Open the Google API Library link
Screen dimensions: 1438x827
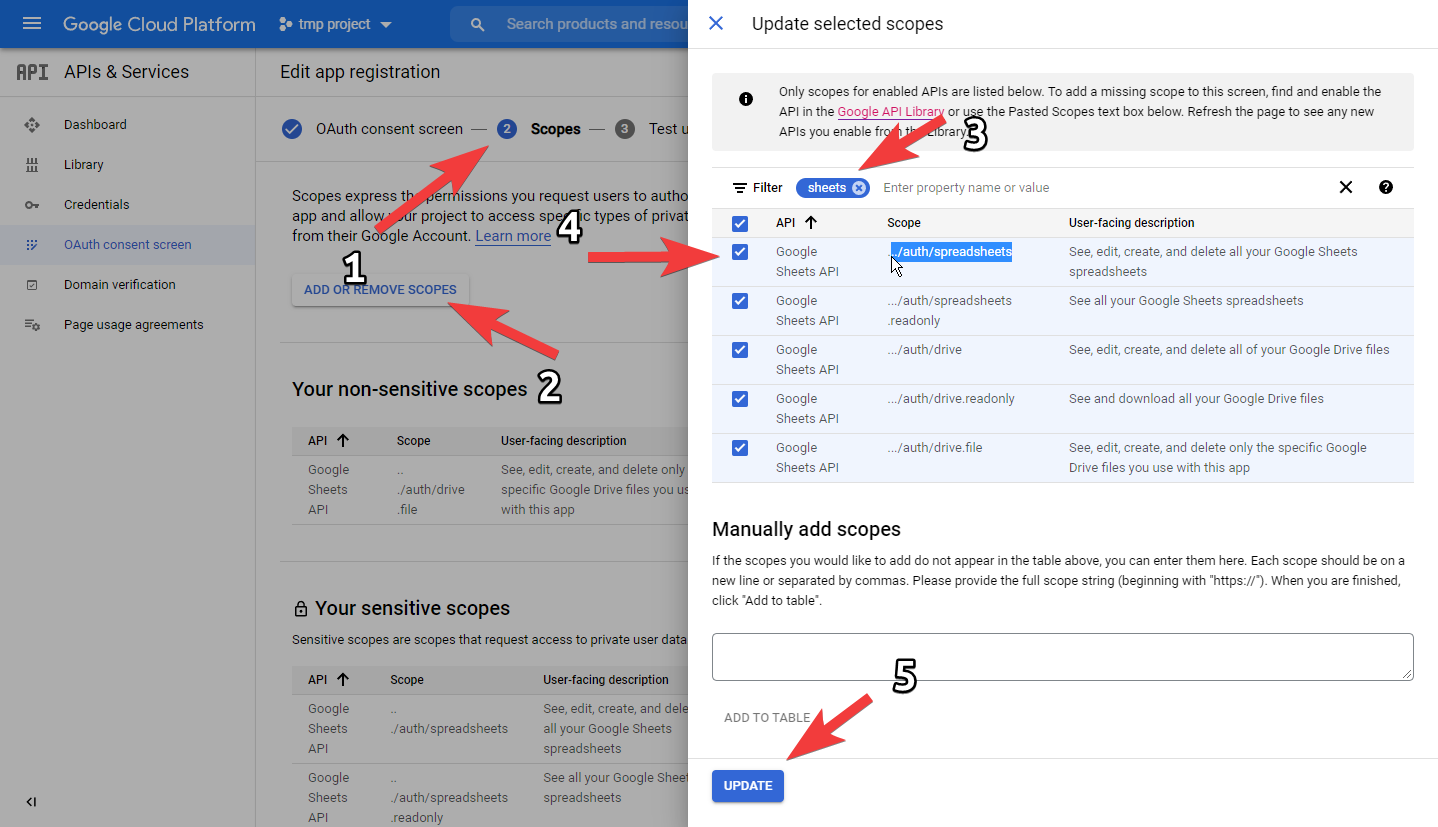click(890, 112)
